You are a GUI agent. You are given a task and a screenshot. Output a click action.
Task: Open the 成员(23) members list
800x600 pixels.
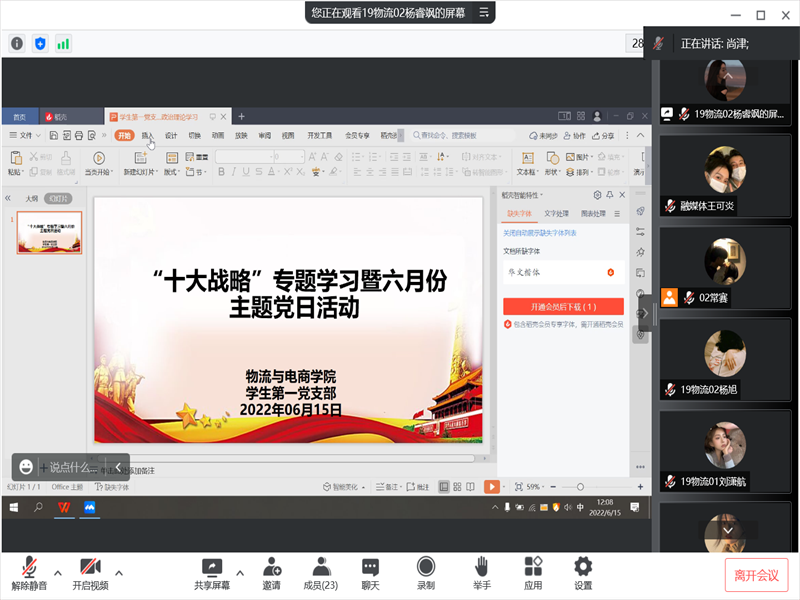coord(320,567)
